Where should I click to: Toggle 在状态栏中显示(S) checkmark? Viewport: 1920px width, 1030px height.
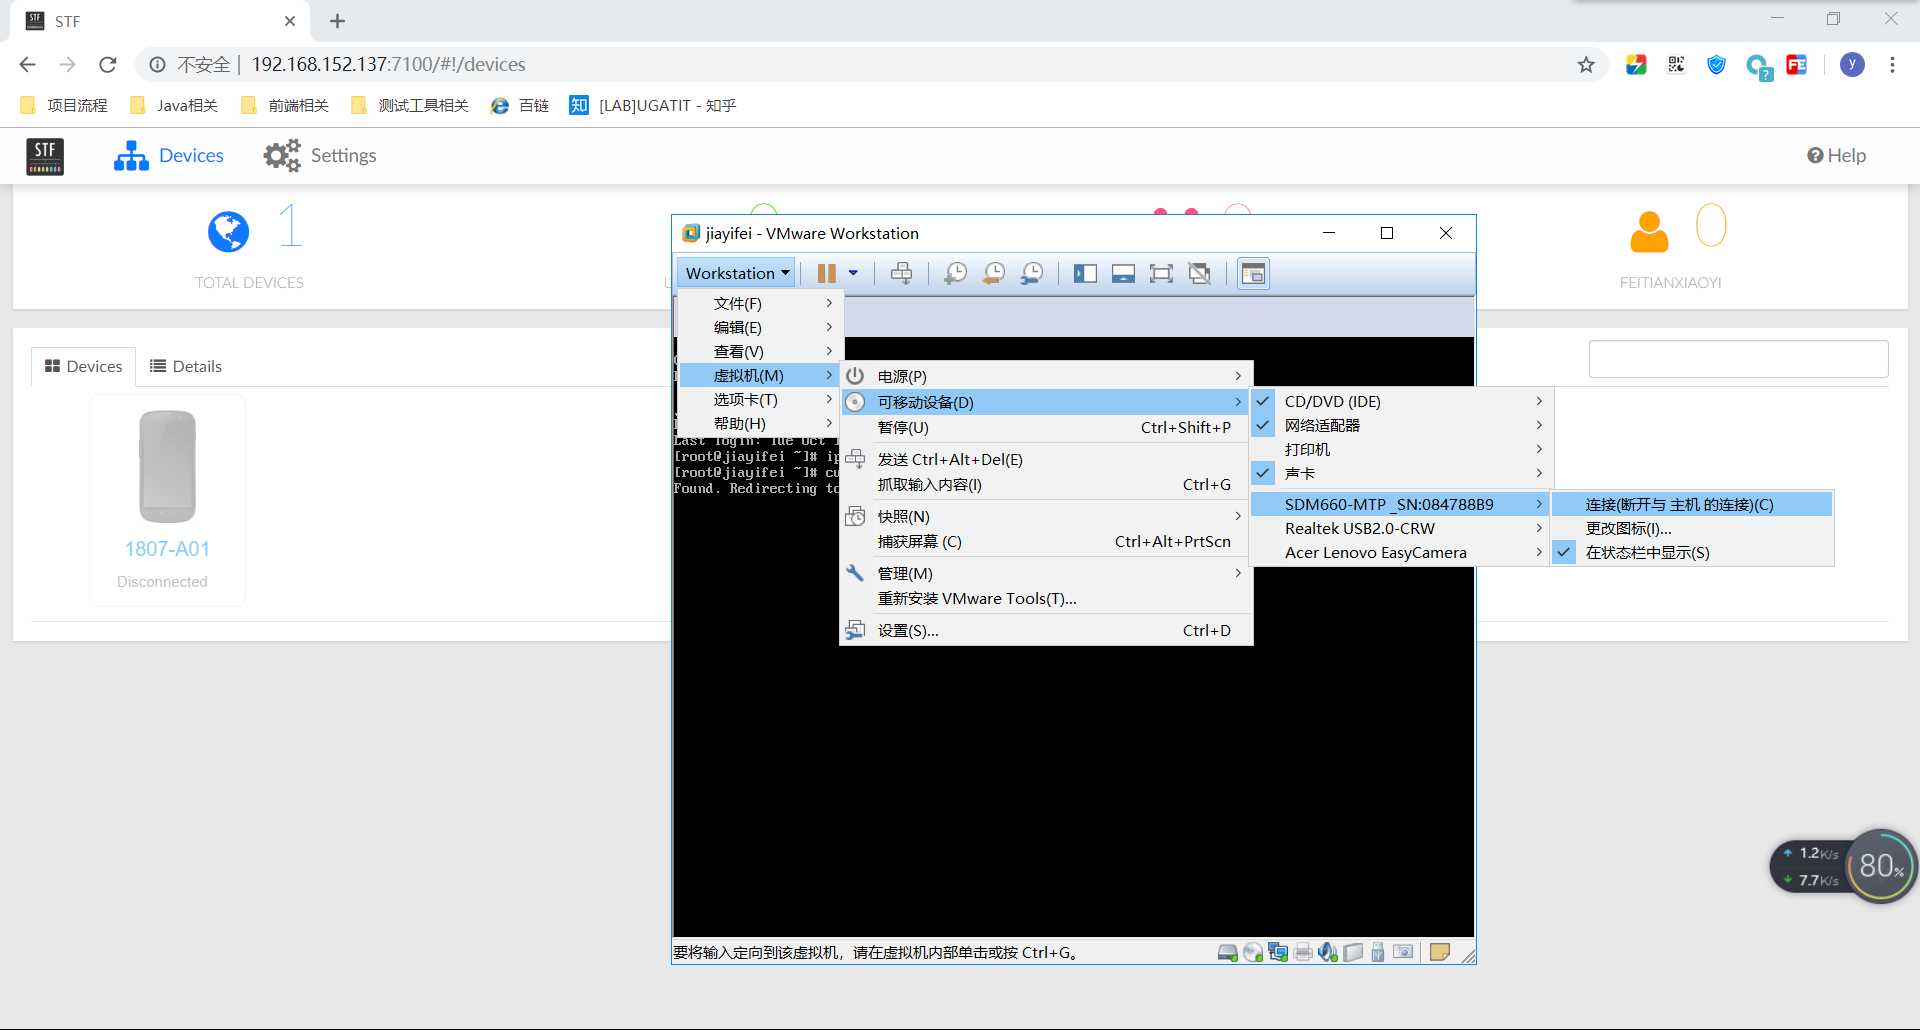coord(1565,552)
